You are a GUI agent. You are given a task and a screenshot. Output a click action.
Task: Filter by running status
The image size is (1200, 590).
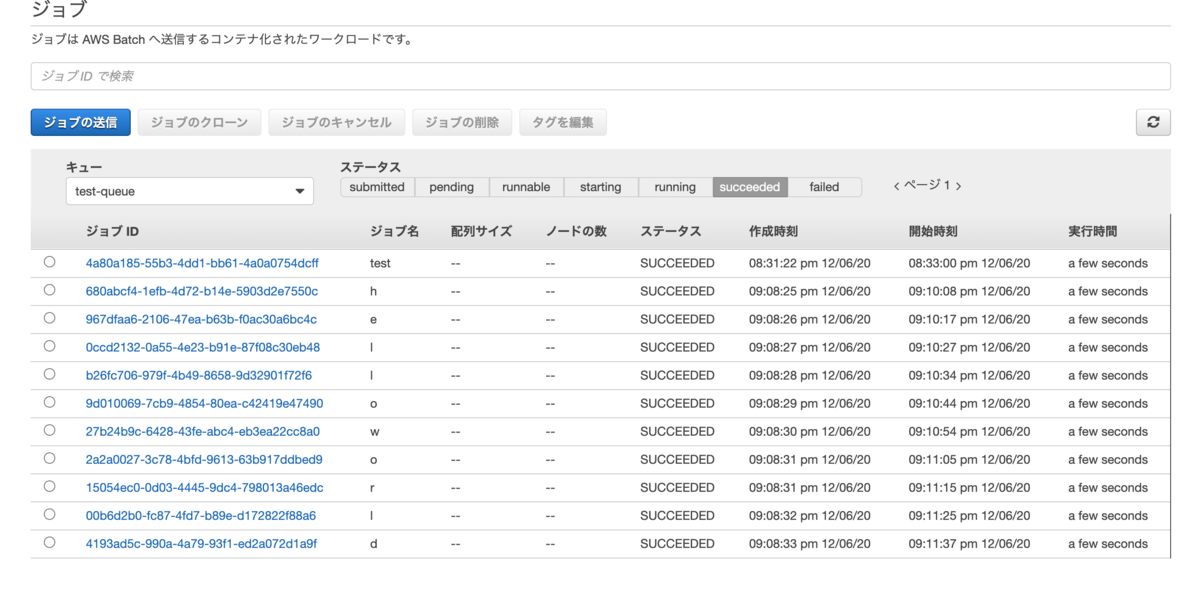(675, 187)
